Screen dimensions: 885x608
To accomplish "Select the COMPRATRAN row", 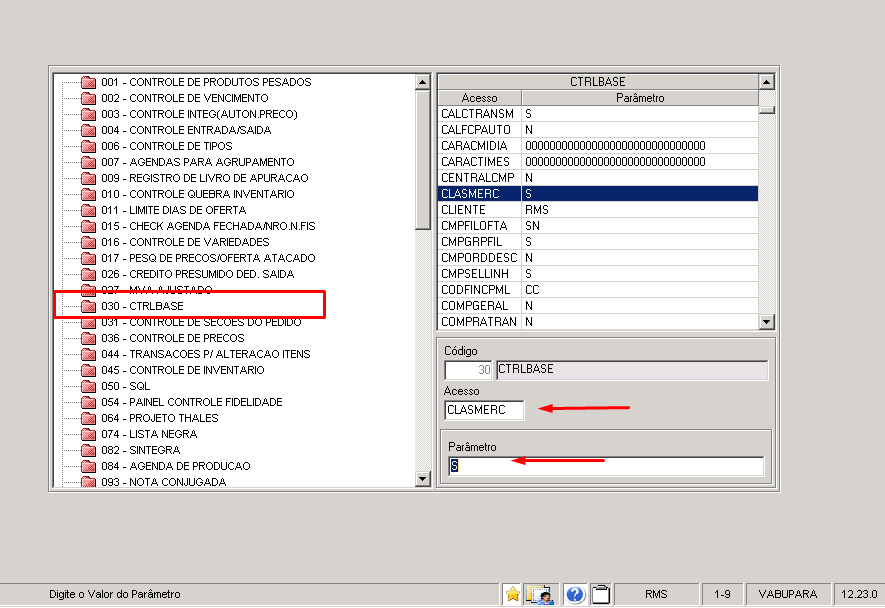I will coord(598,322).
